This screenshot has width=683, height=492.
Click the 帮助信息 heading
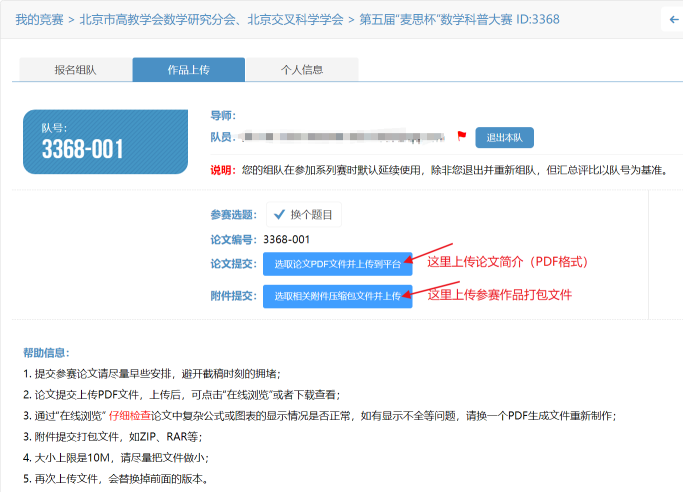point(46,353)
